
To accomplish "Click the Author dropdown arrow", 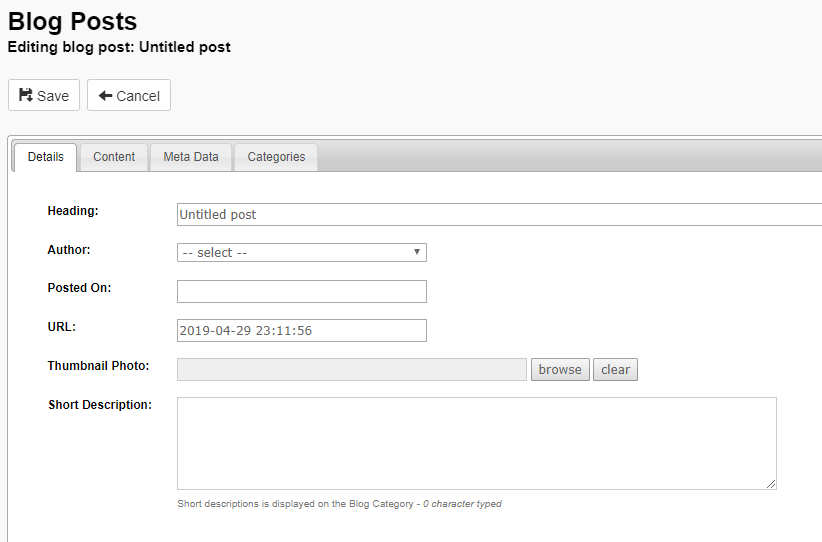I will pyautogui.click(x=417, y=252).
